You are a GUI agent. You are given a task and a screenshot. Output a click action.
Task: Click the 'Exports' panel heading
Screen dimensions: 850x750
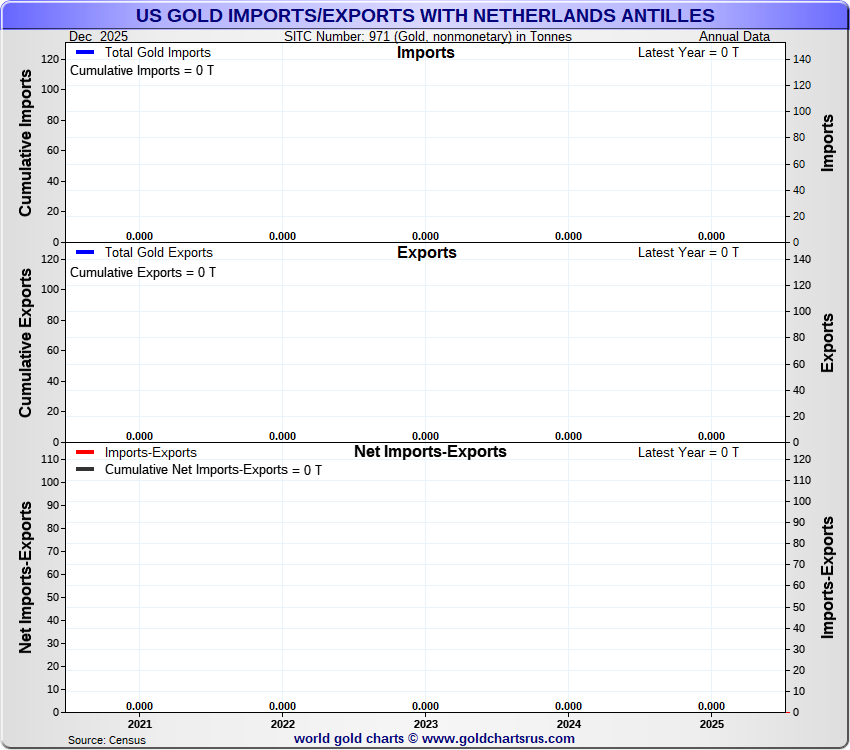[427, 253]
